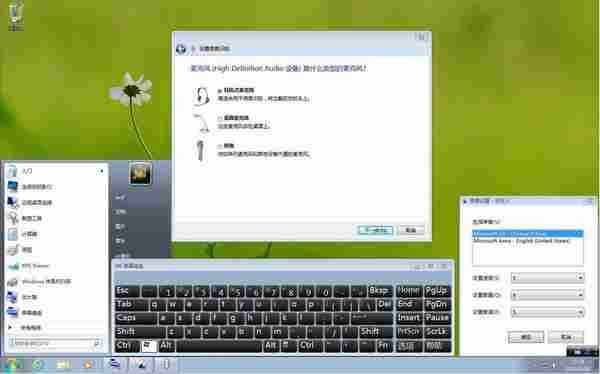The height and width of the screenshot is (374, 600).
Task: Click the Windows logo key on on-screen keyboard
Action: pos(148,346)
